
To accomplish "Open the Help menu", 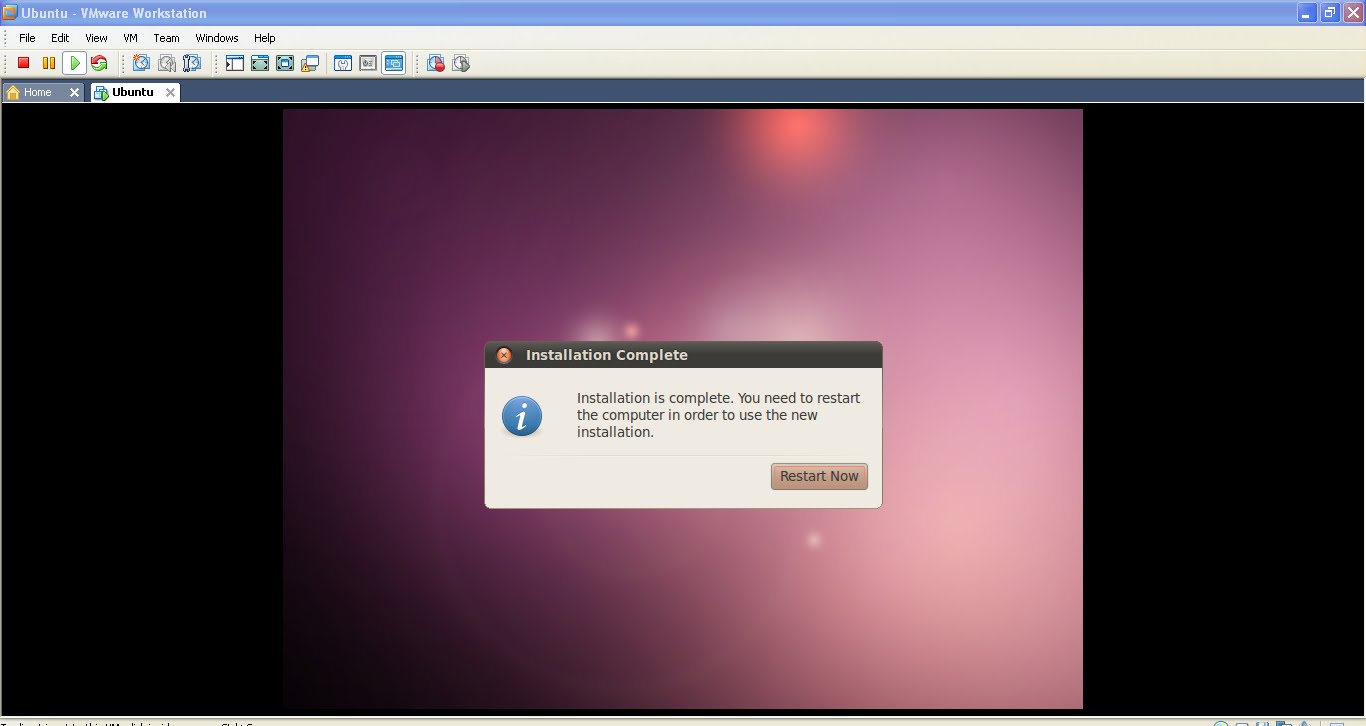I will [264, 38].
